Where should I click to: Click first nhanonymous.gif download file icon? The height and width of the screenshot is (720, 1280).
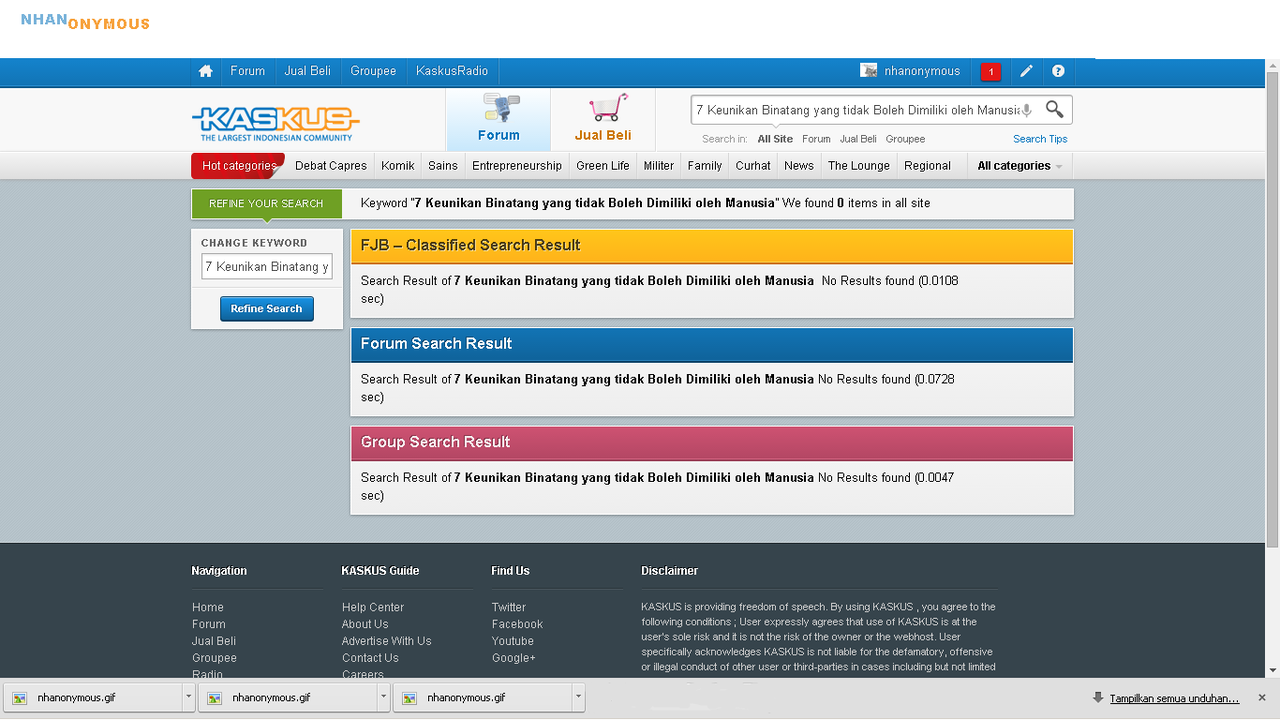click(x=19, y=698)
